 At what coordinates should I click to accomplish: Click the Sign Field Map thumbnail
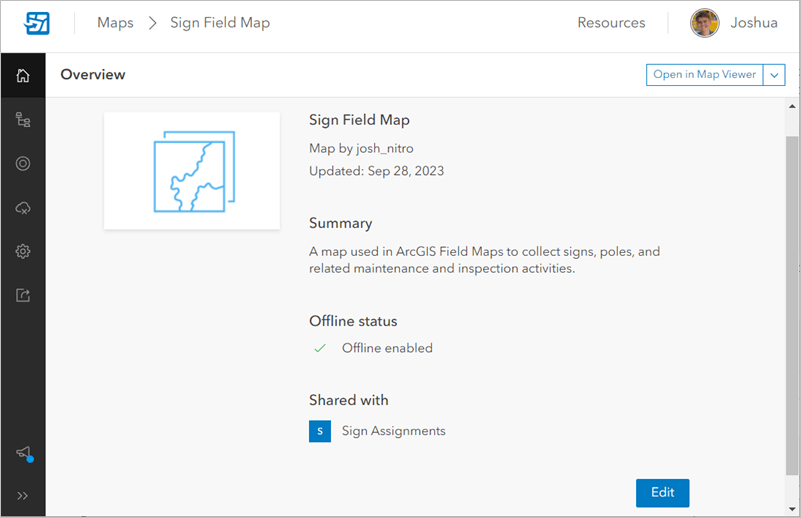click(x=192, y=171)
